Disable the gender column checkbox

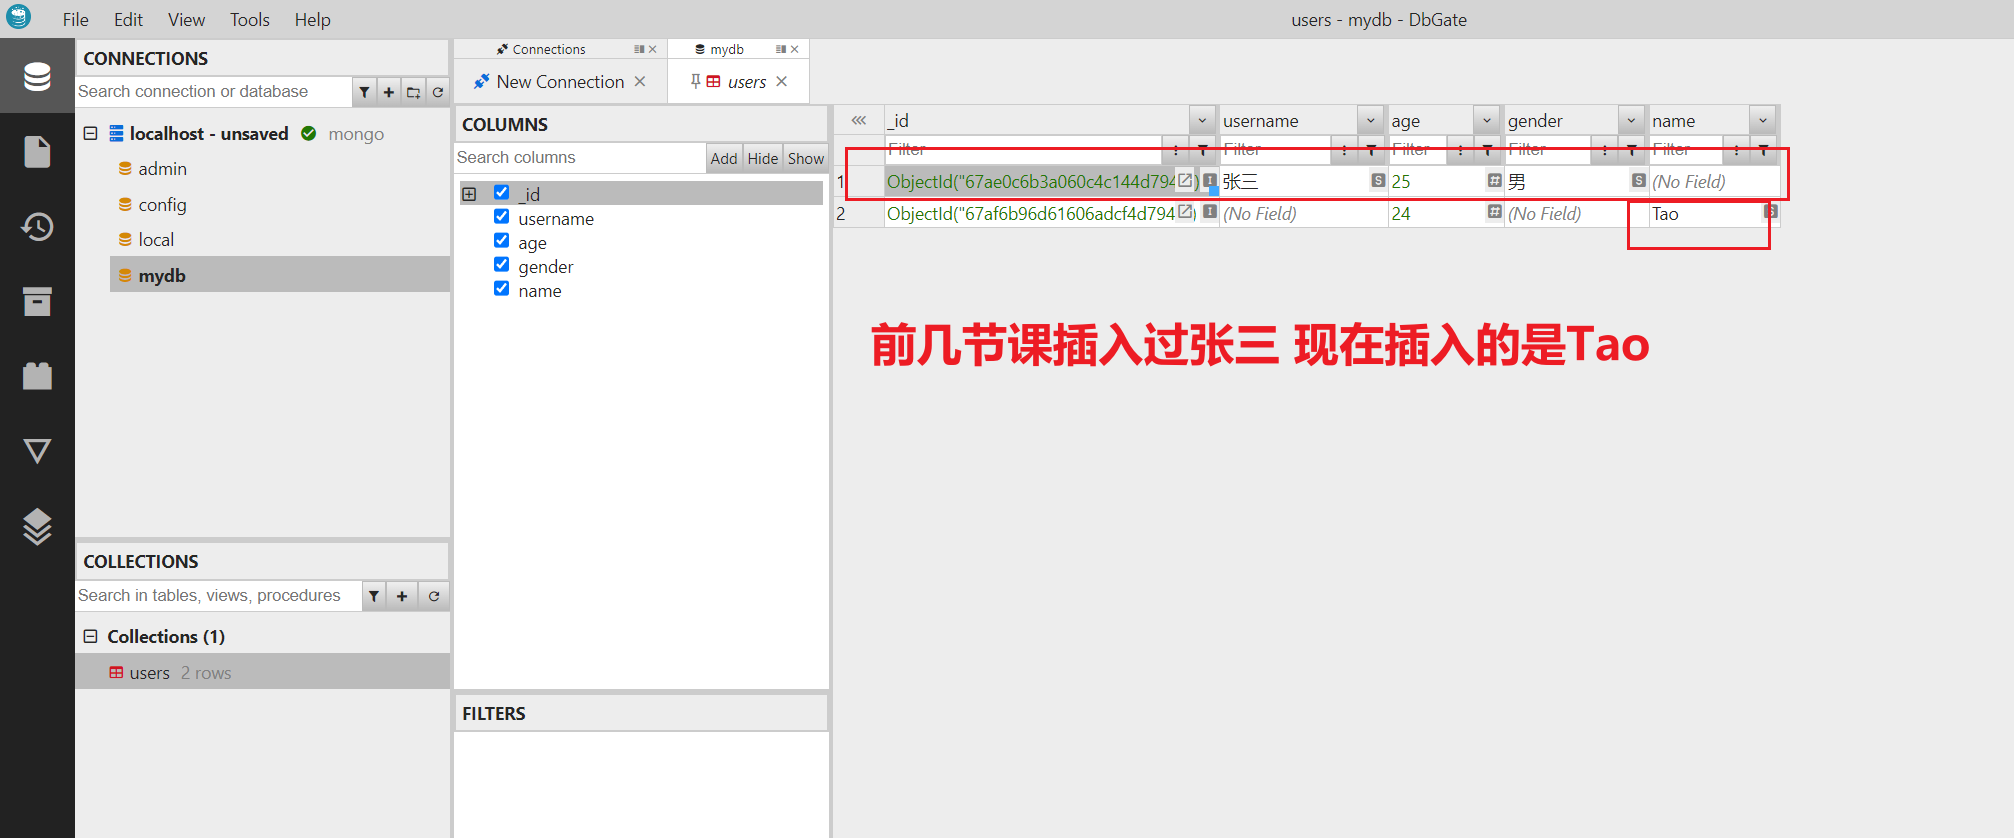pos(502,265)
